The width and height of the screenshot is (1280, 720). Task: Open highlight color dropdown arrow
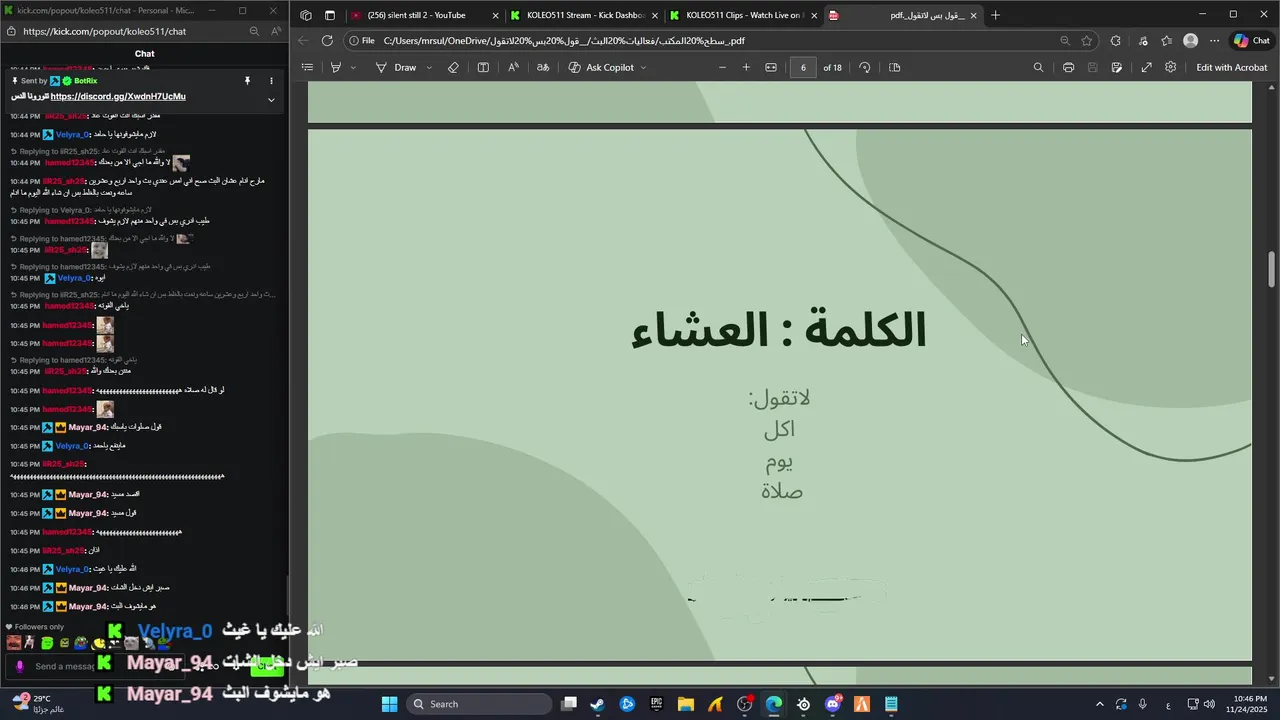[353, 67]
